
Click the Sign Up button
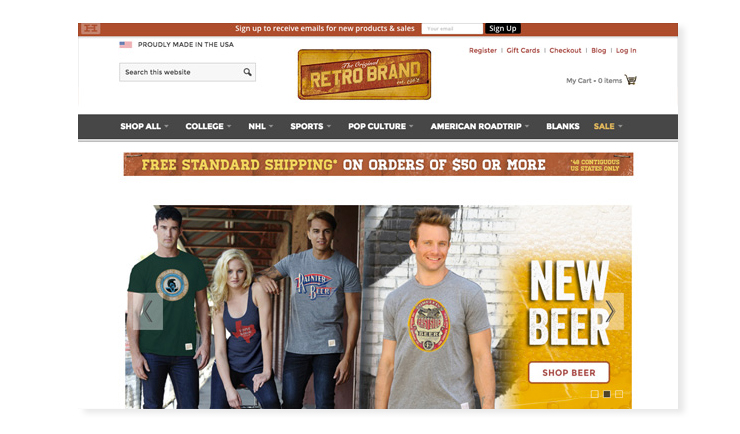(x=503, y=28)
